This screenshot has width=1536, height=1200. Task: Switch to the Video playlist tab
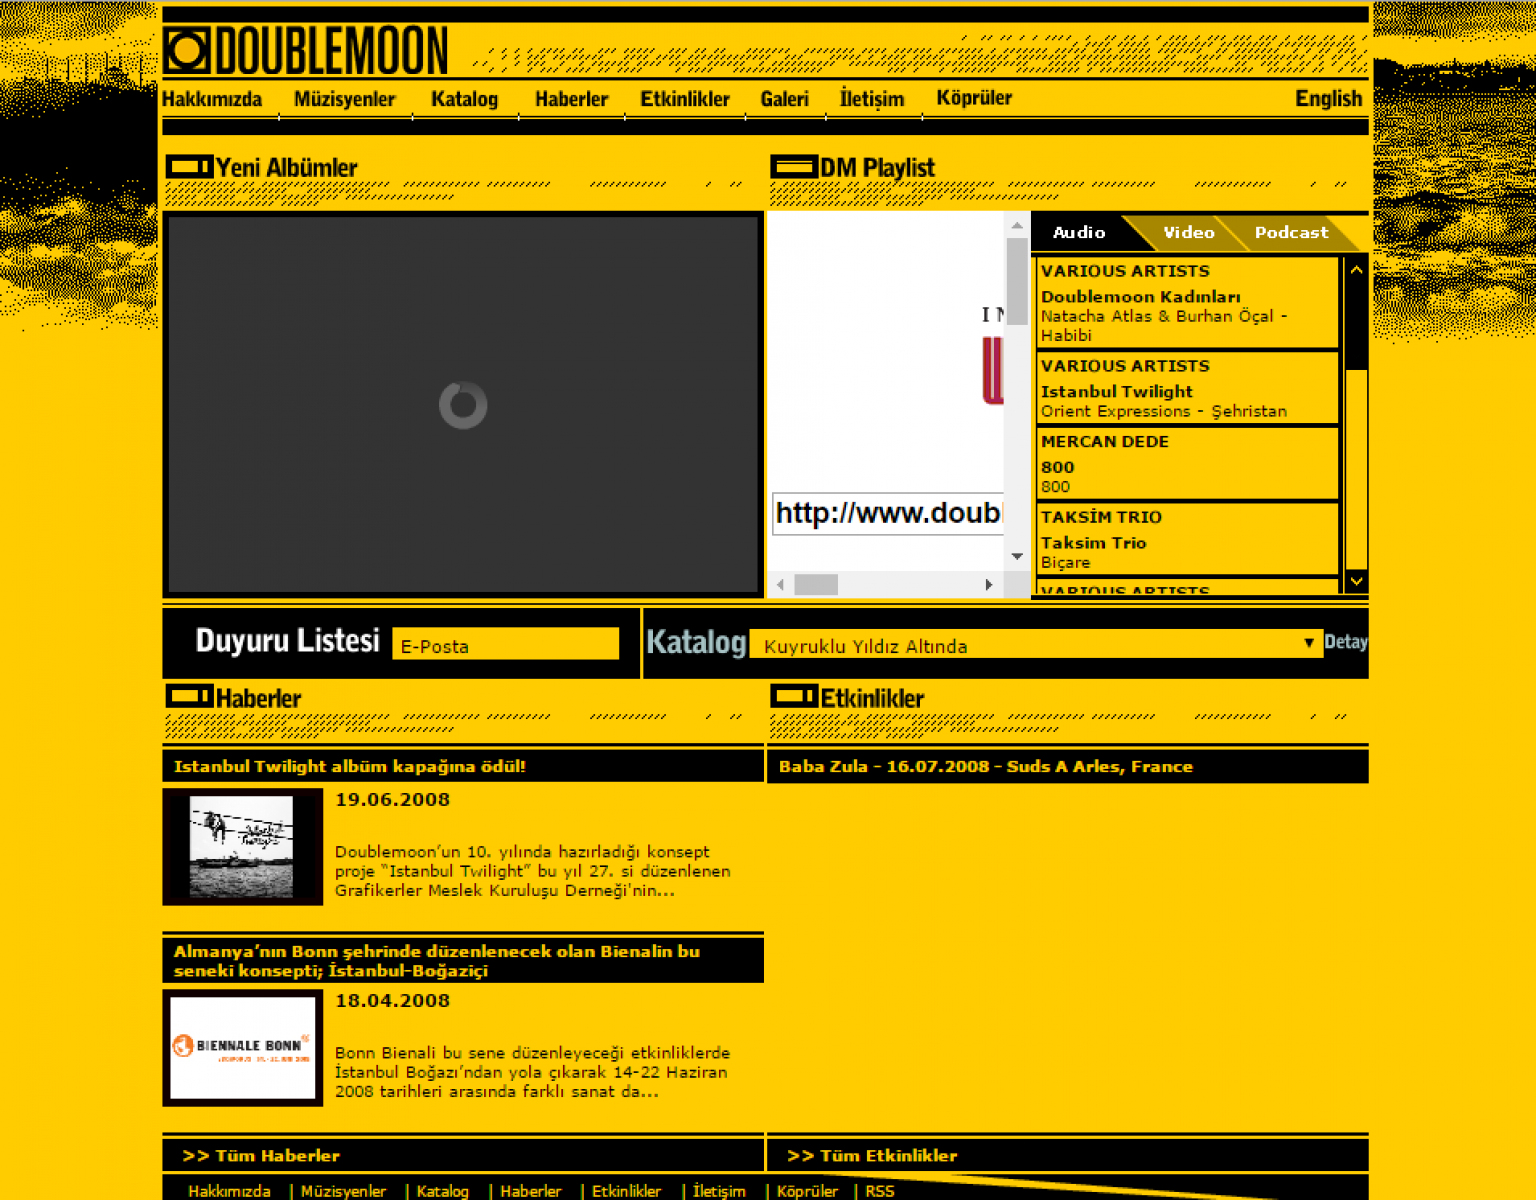point(1188,232)
